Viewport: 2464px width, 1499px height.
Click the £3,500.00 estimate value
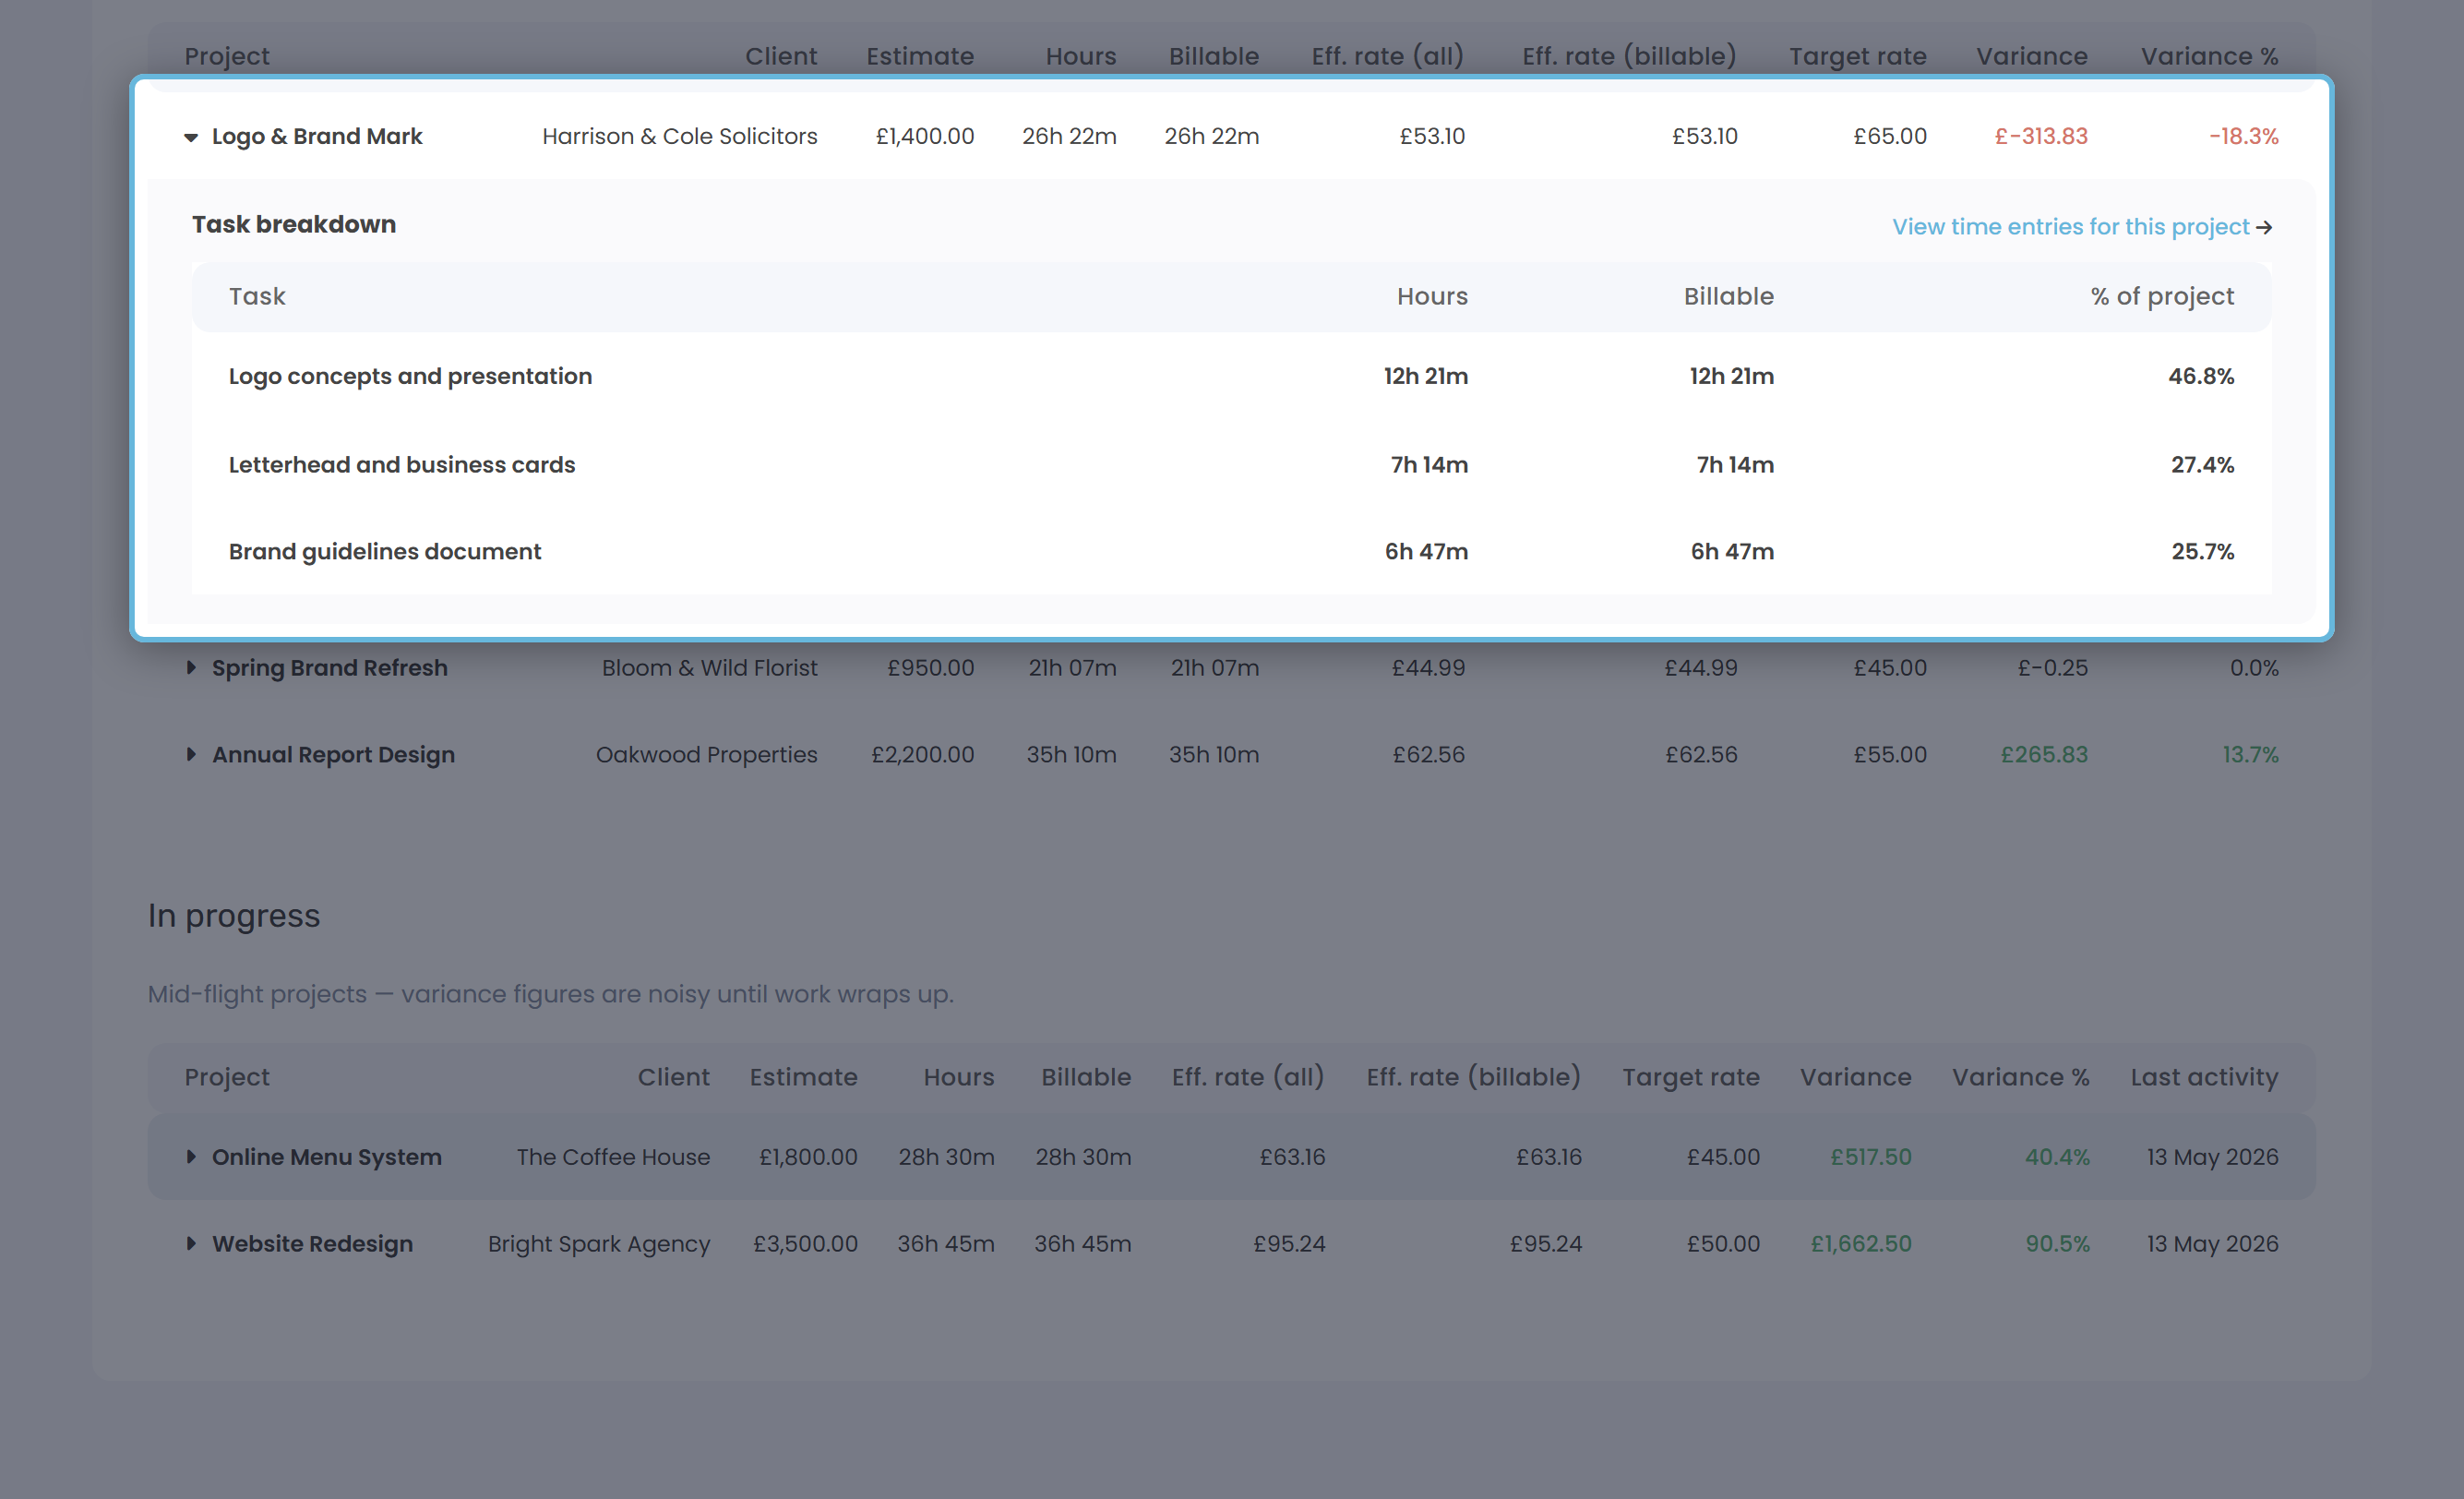(x=805, y=1243)
